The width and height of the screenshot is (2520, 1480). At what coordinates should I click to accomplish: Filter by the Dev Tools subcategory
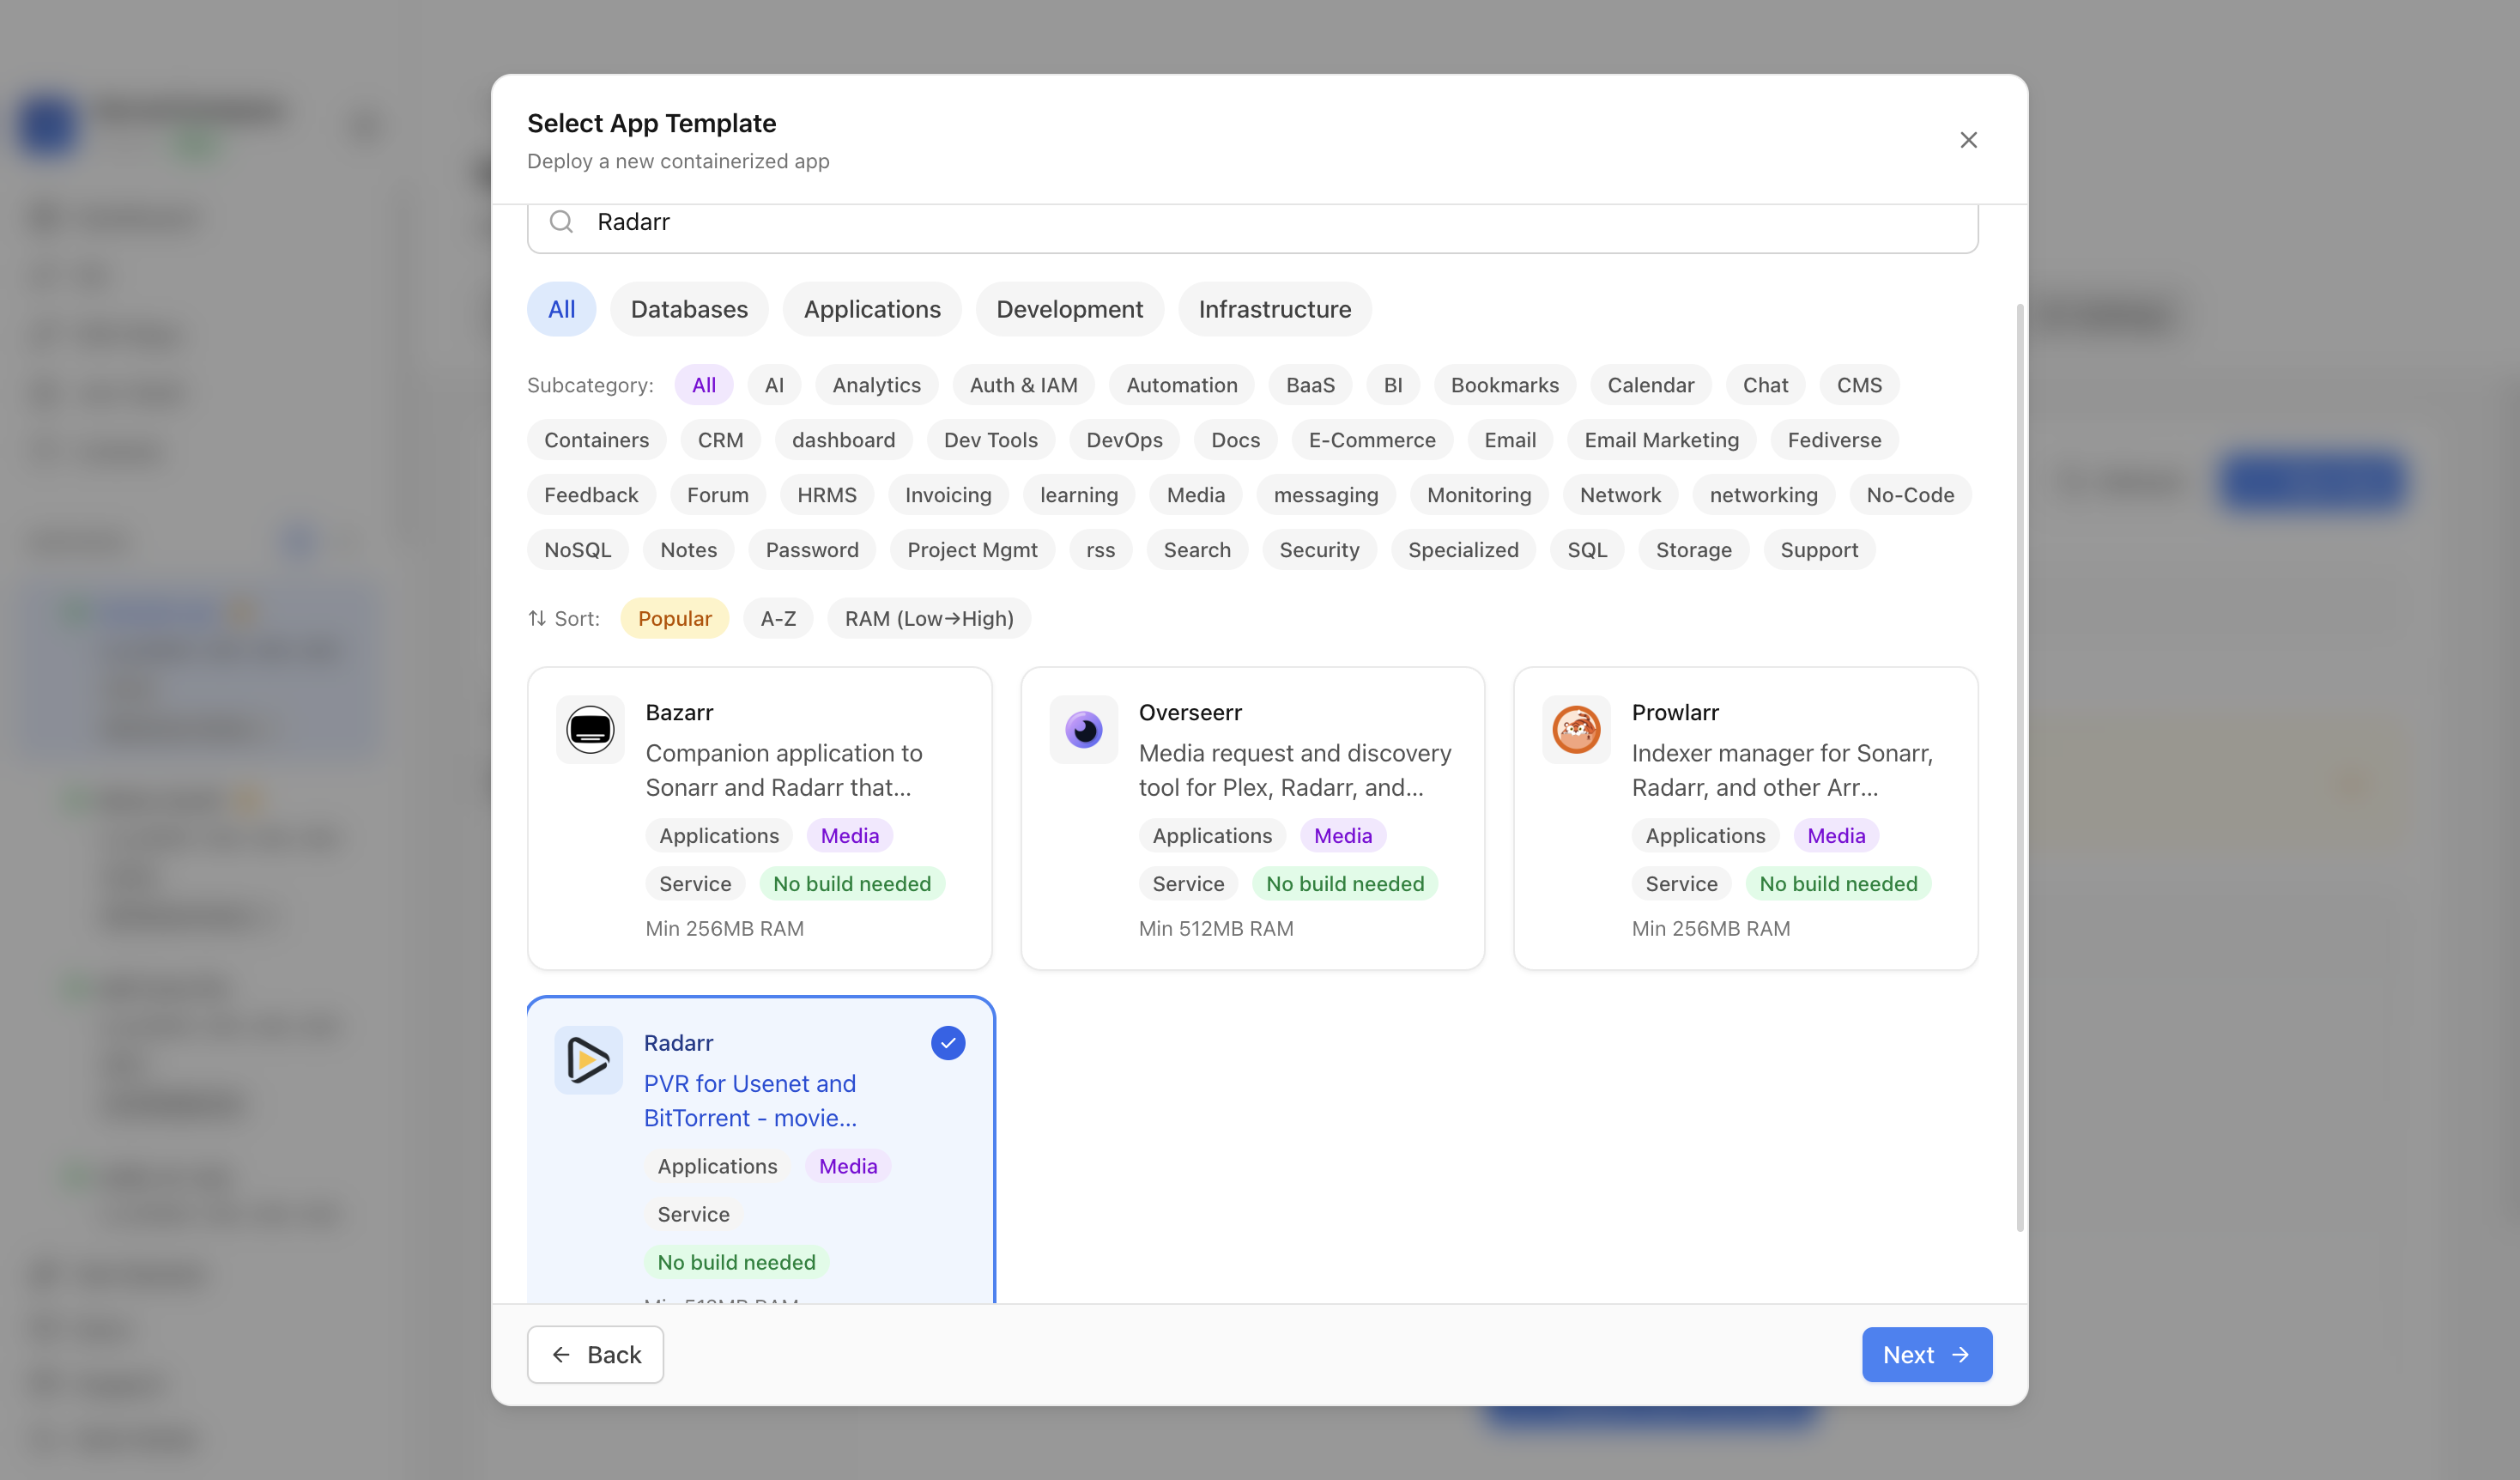[990, 440]
